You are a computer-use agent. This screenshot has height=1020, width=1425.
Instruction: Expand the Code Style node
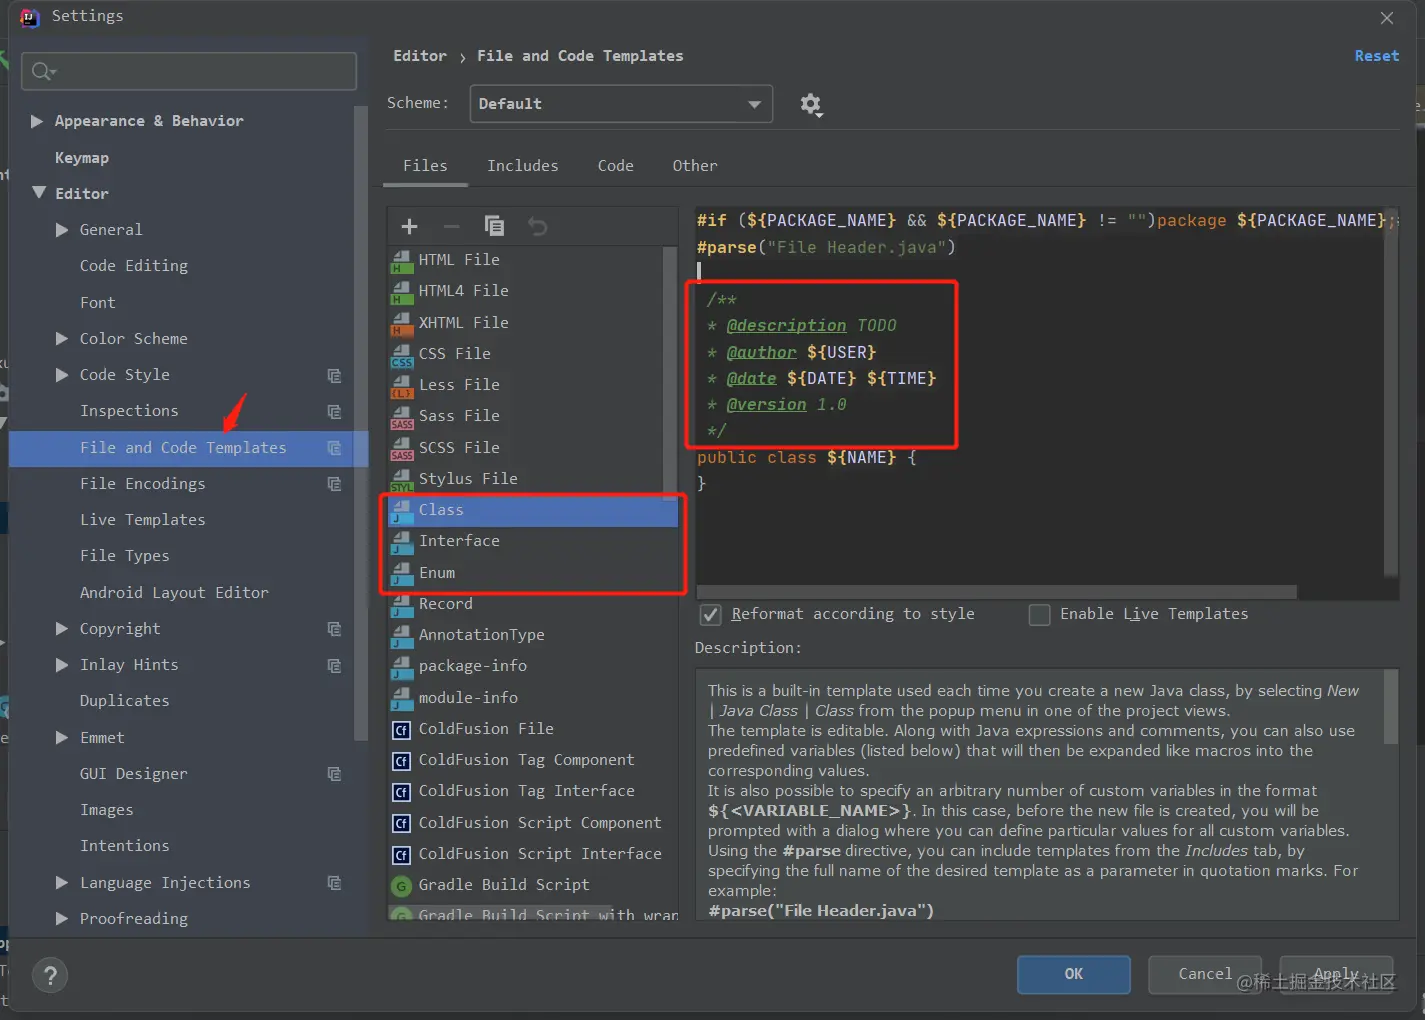tap(62, 375)
